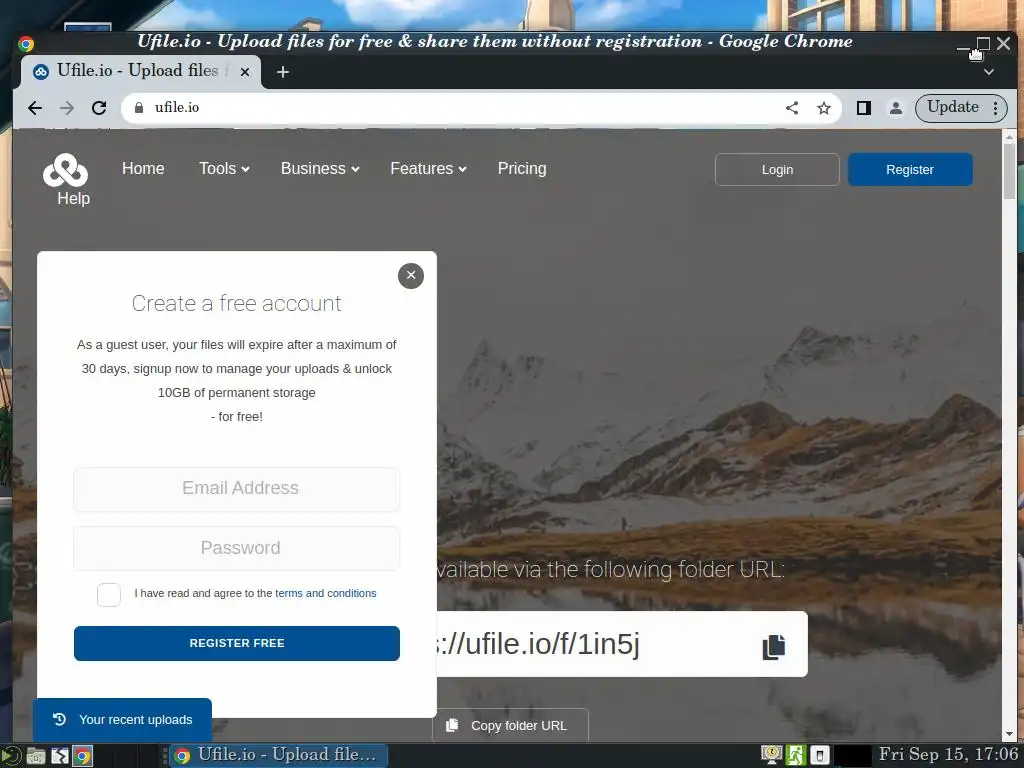Click the Chrome back arrow
Screen dimensions: 1024x768
click(x=35, y=108)
